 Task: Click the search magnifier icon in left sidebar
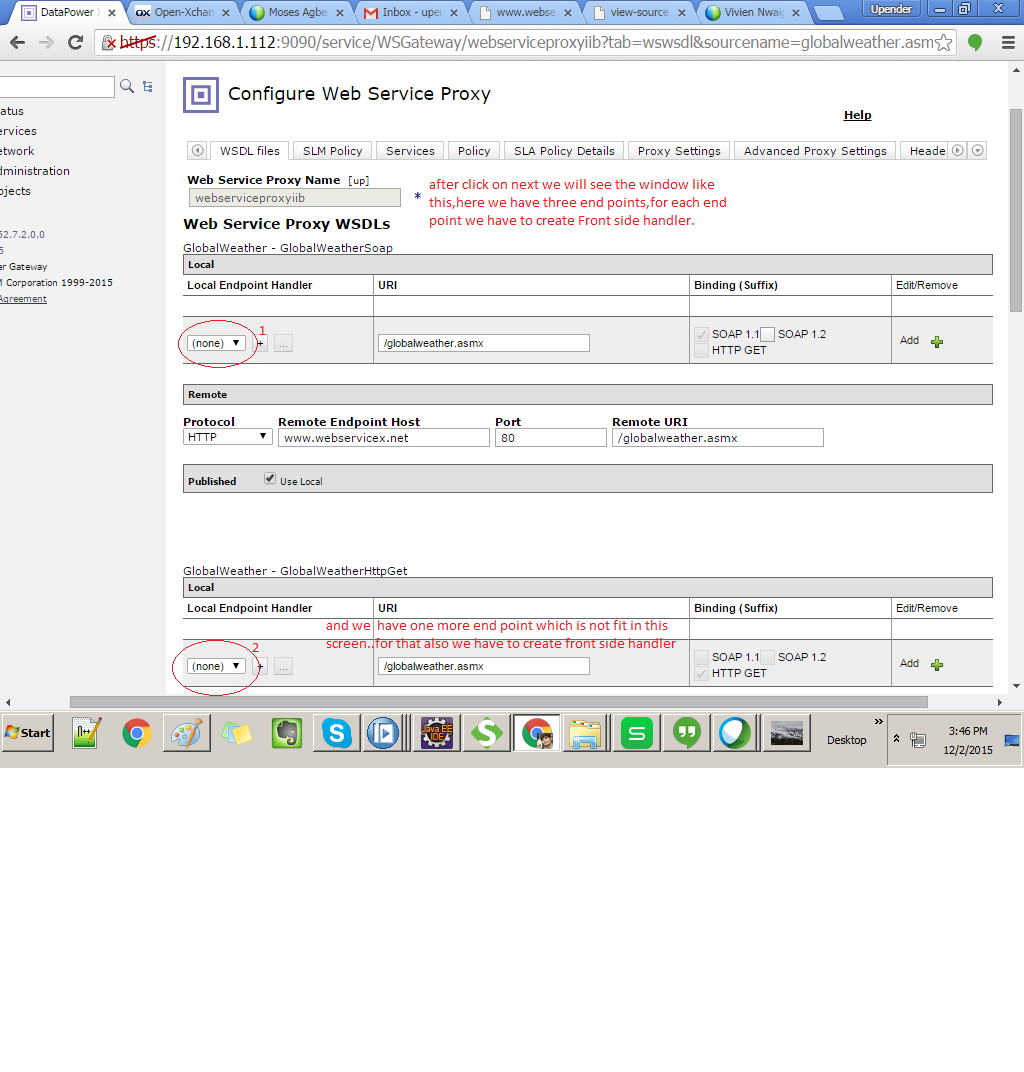pyautogui.click(x=127, y=86)
